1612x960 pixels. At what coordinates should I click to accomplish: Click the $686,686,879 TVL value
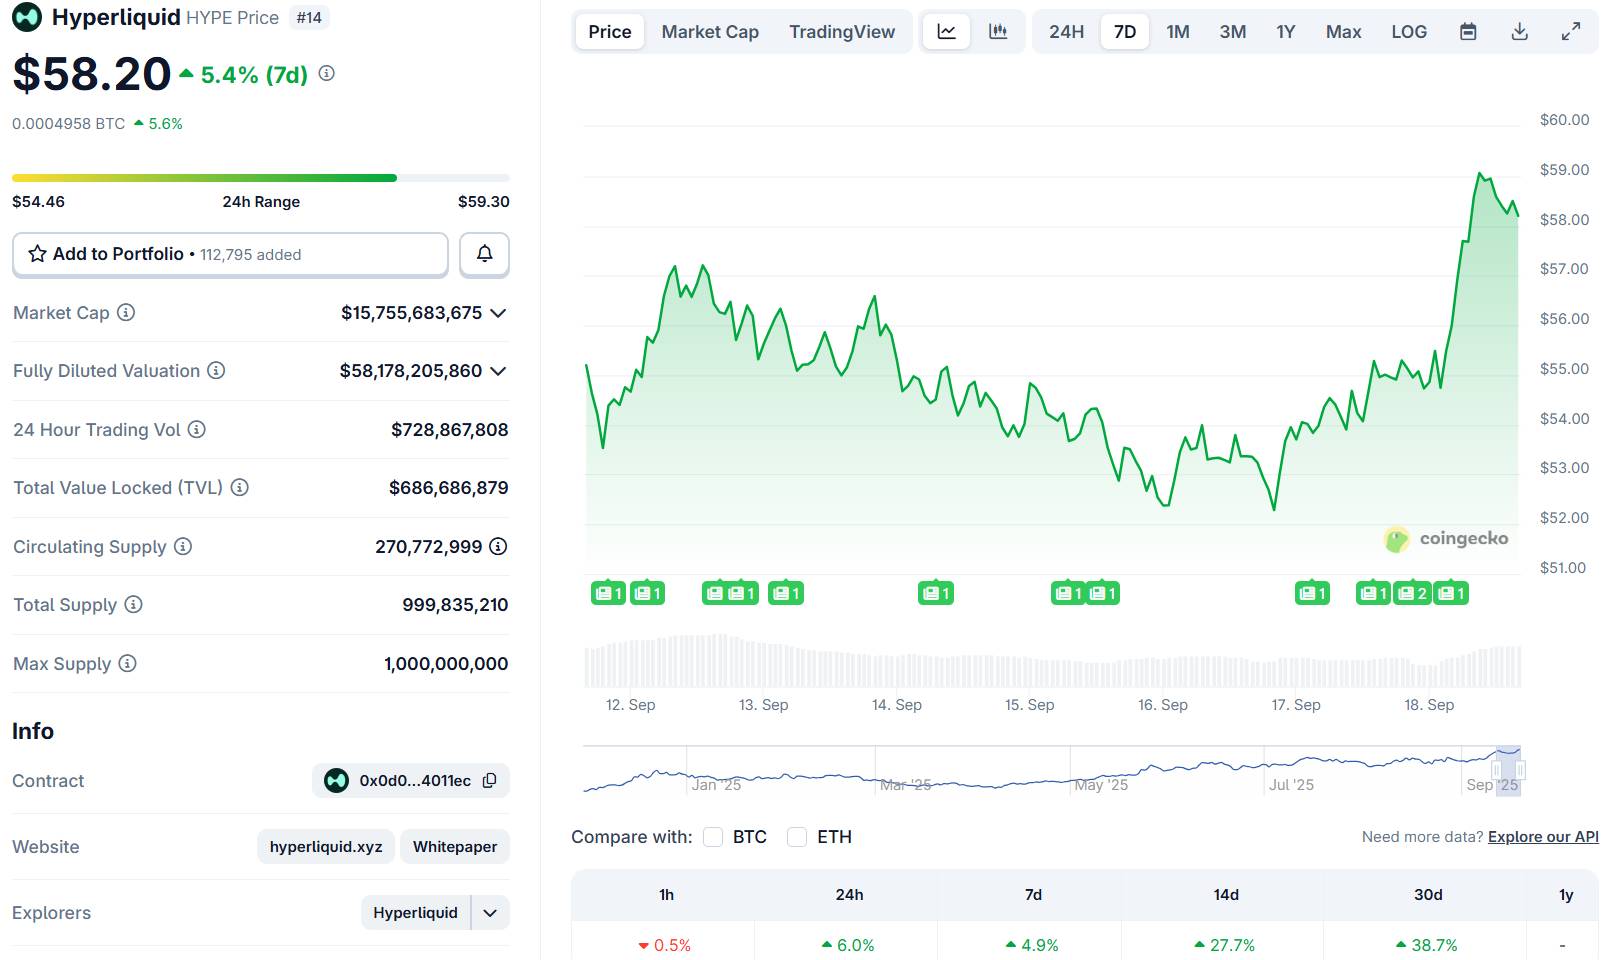448,487
